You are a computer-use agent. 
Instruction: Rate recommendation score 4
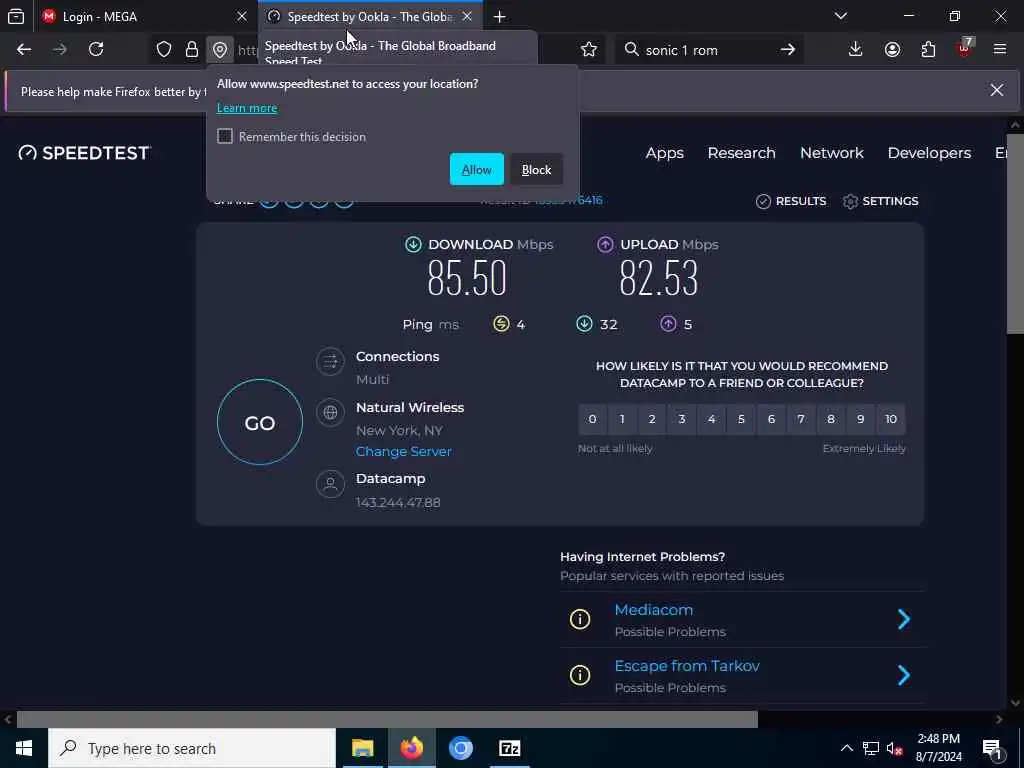click(x=711, y=419)
